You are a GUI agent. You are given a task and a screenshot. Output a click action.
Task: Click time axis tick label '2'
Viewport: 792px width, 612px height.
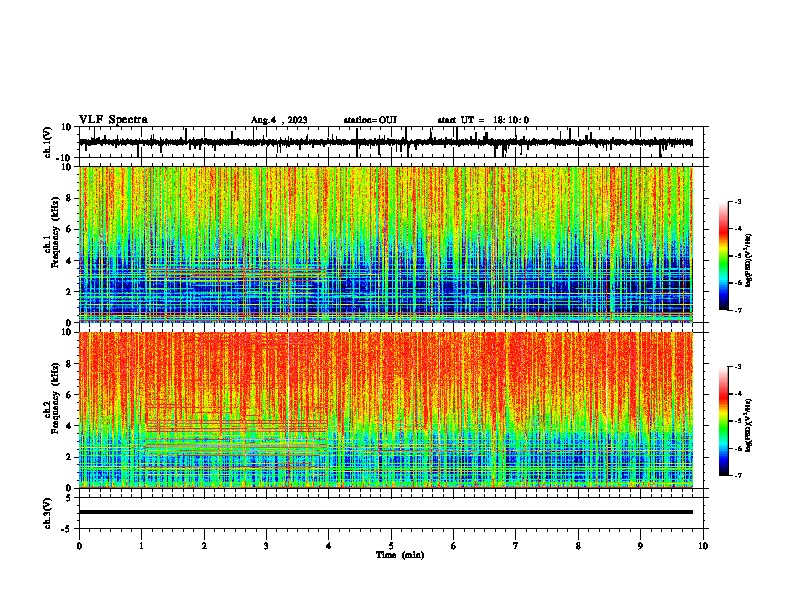204,546
